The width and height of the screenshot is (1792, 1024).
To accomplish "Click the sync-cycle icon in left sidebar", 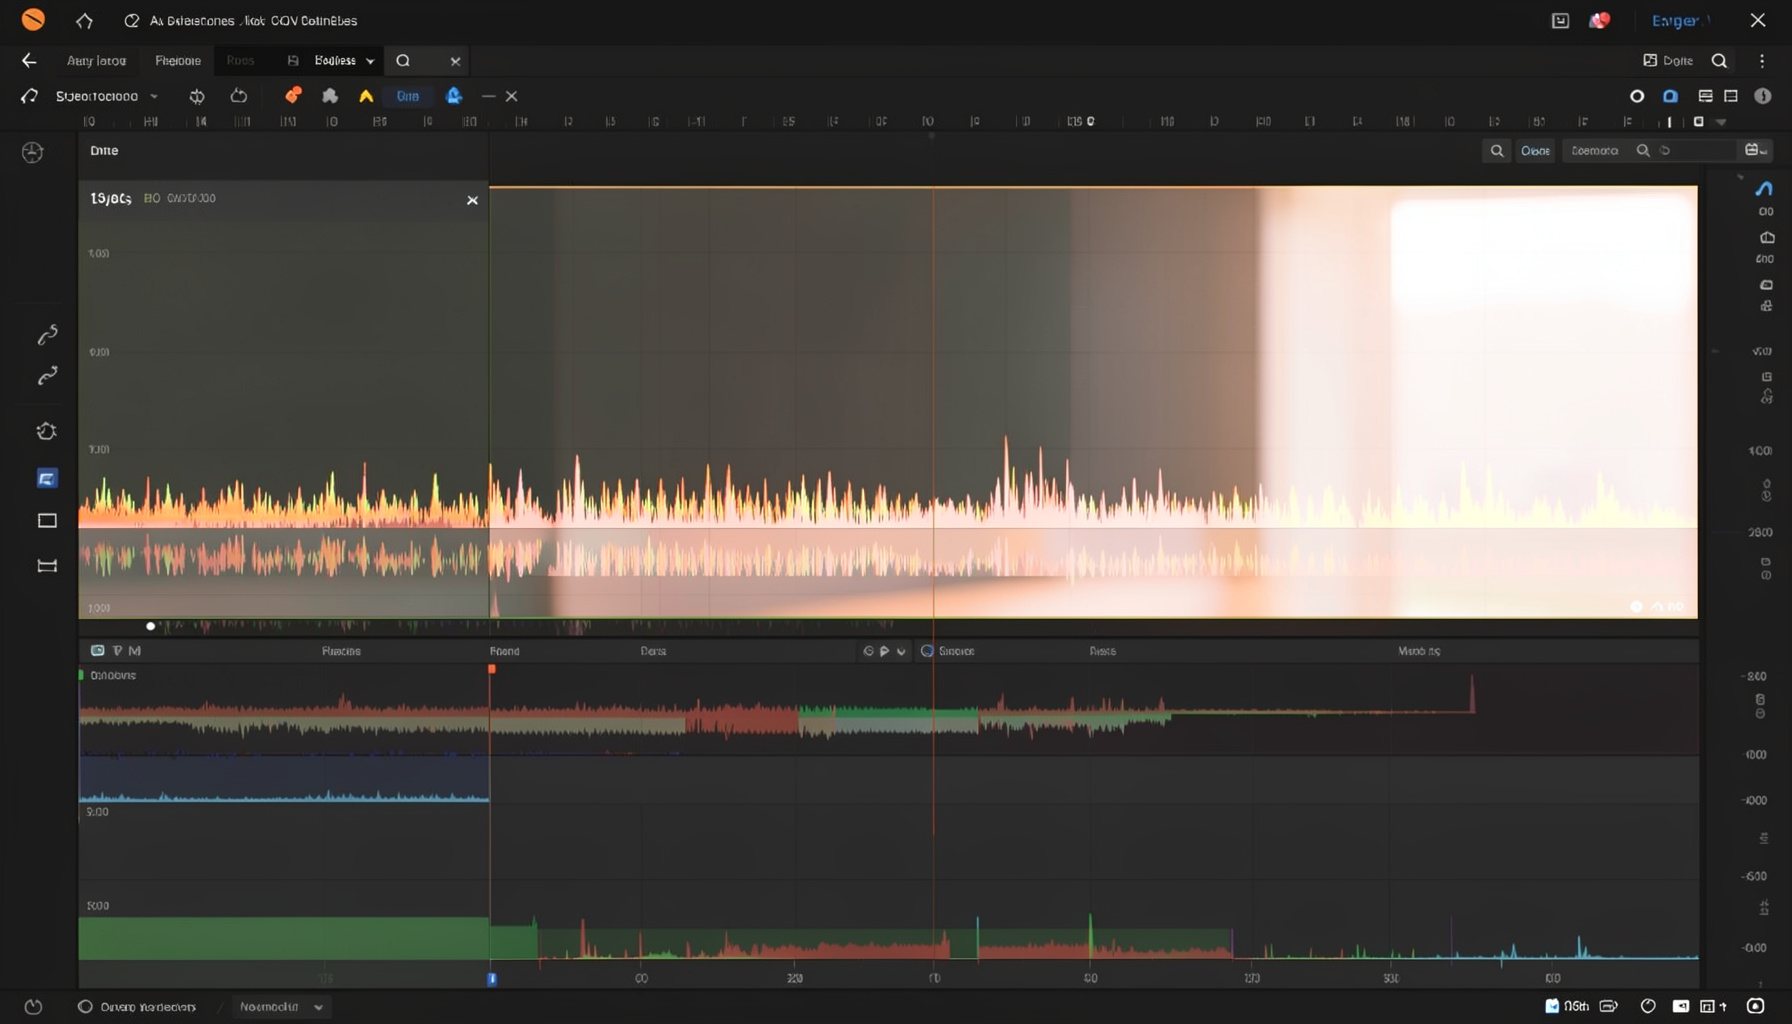I will [x=47, y=431].
